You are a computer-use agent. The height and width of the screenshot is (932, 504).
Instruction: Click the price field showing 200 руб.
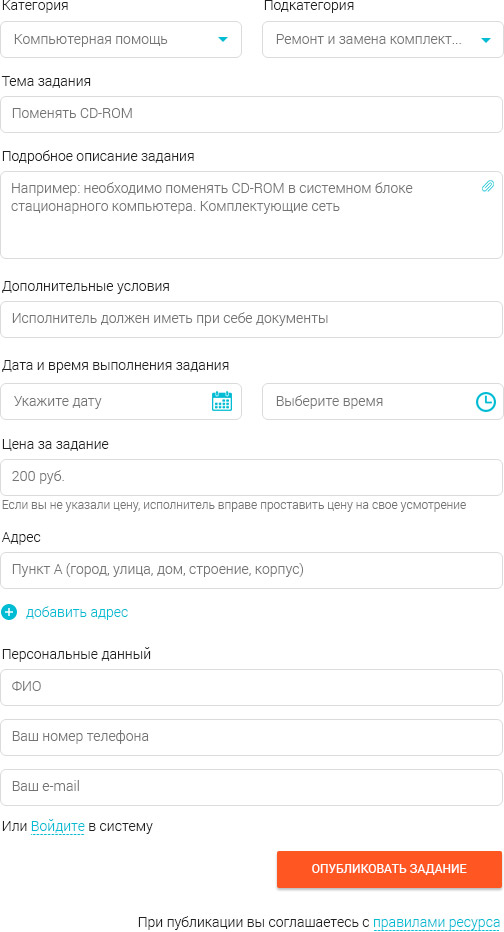(x=252, y=477)
